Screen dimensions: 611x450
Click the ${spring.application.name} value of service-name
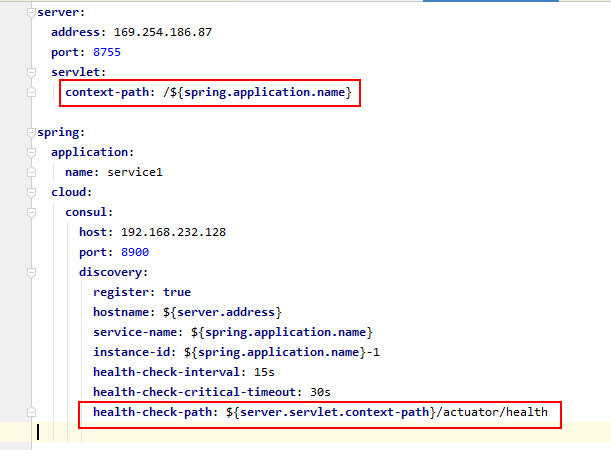click(x=282, y=332)
